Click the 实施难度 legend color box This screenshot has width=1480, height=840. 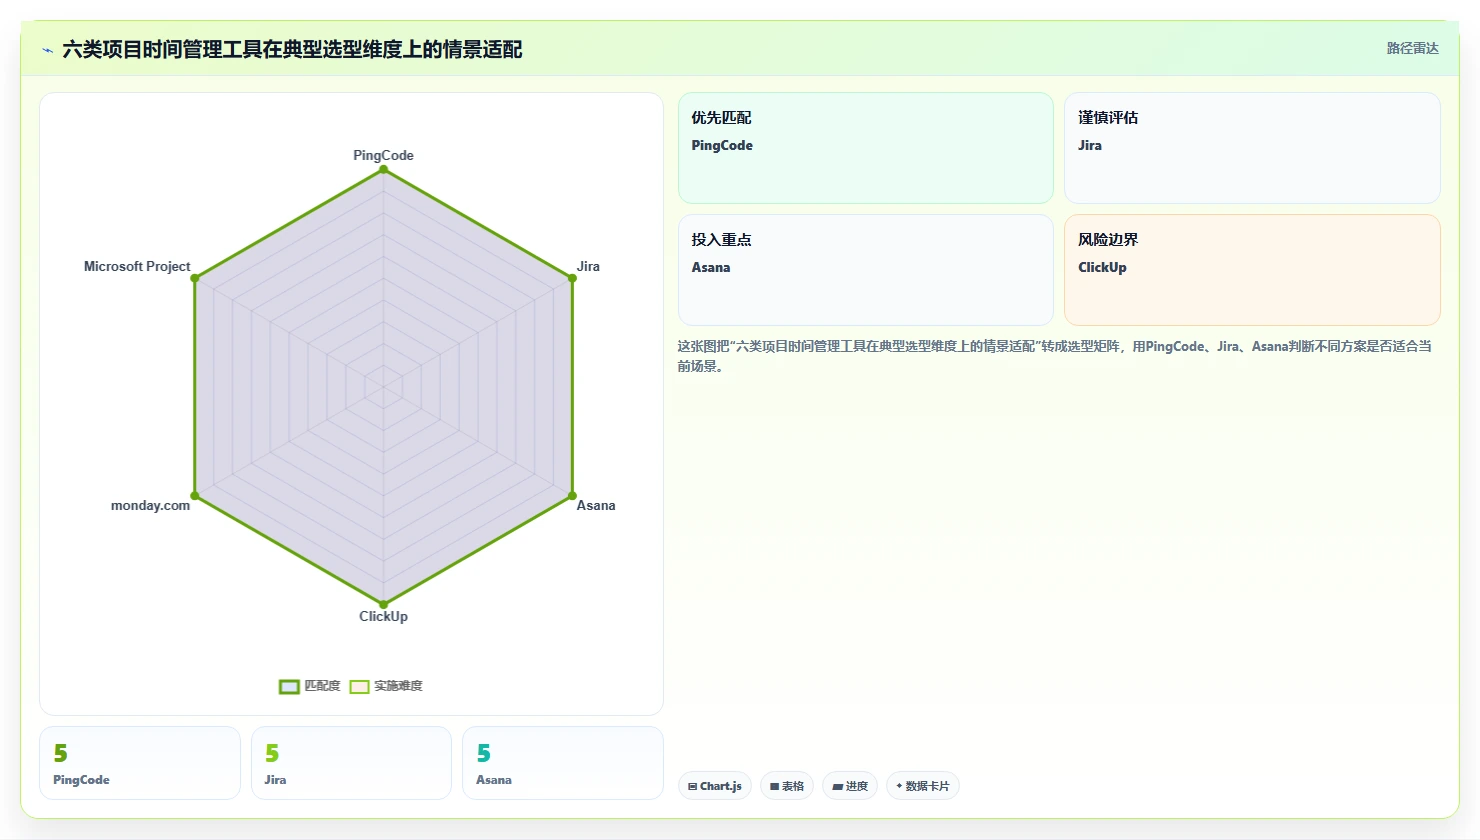click(359, 686)
